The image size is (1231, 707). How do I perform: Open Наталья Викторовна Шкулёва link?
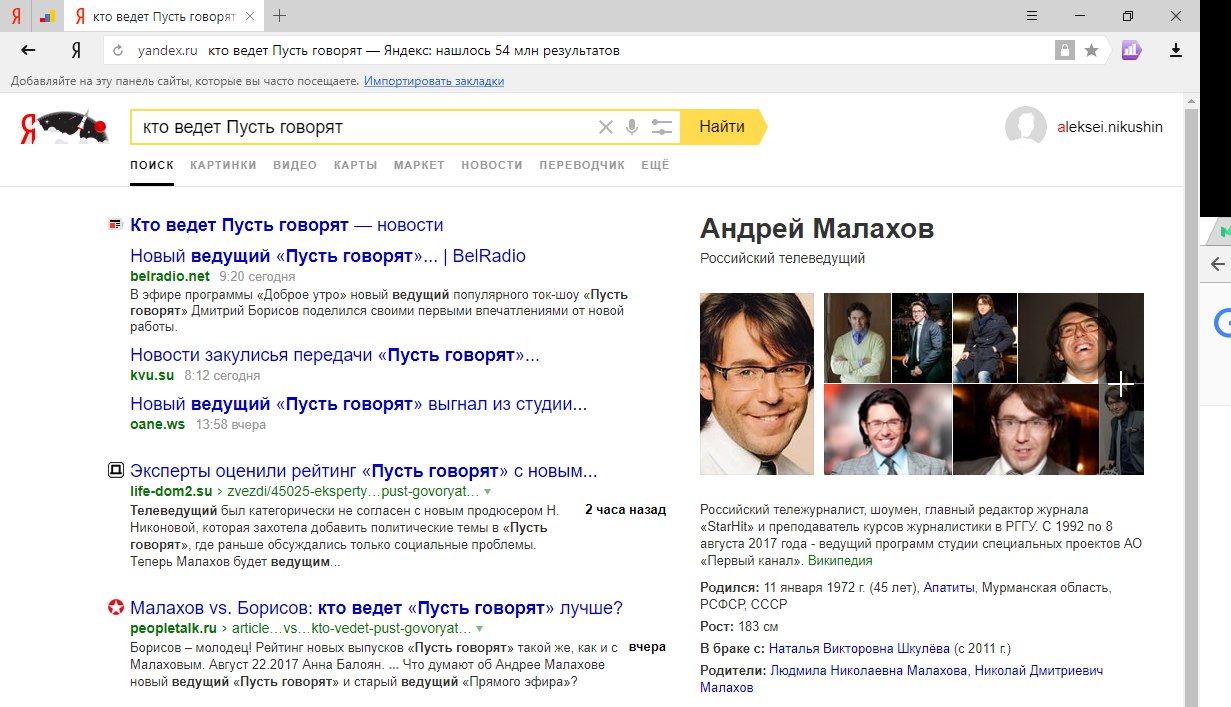point(858,649)
